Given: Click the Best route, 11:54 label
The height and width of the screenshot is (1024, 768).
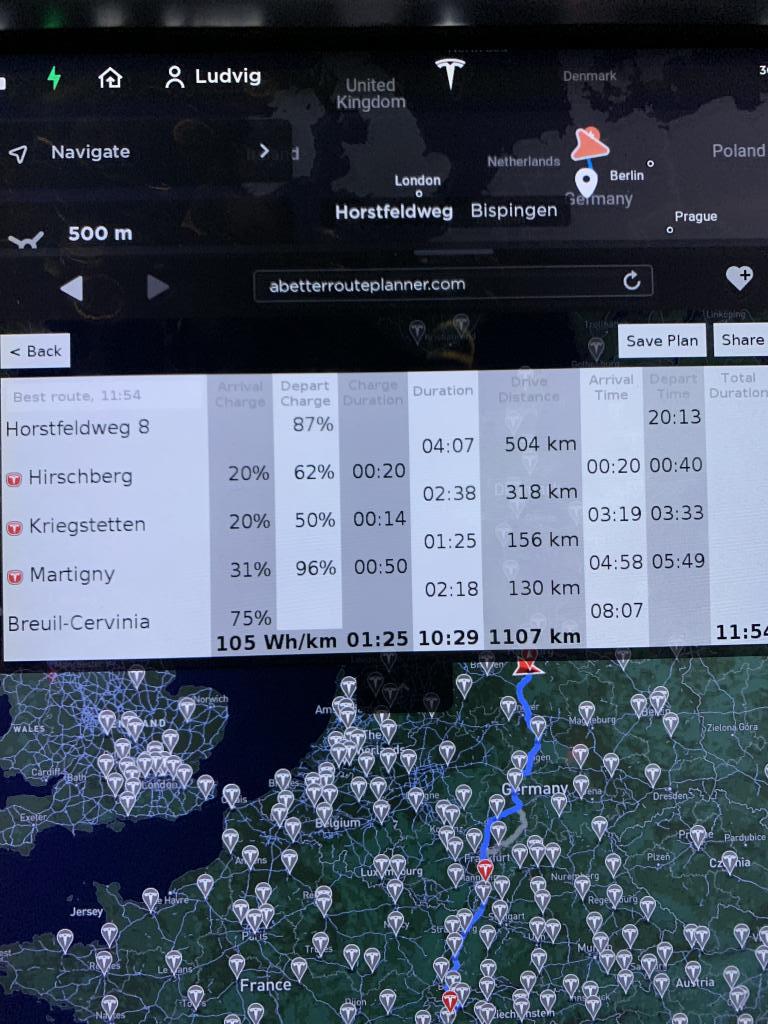Looking at the screenshot, I should [76, 396].
